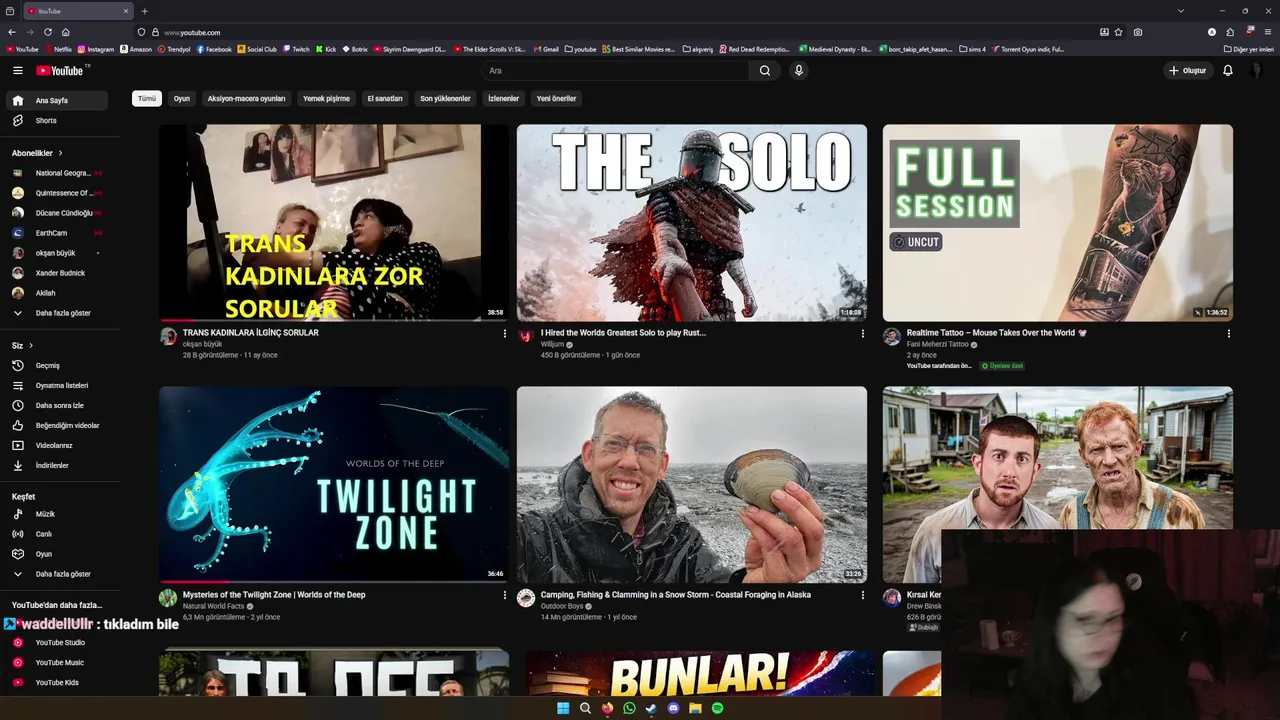Open Windows Start menu on taskbar

tap(563, 708)
